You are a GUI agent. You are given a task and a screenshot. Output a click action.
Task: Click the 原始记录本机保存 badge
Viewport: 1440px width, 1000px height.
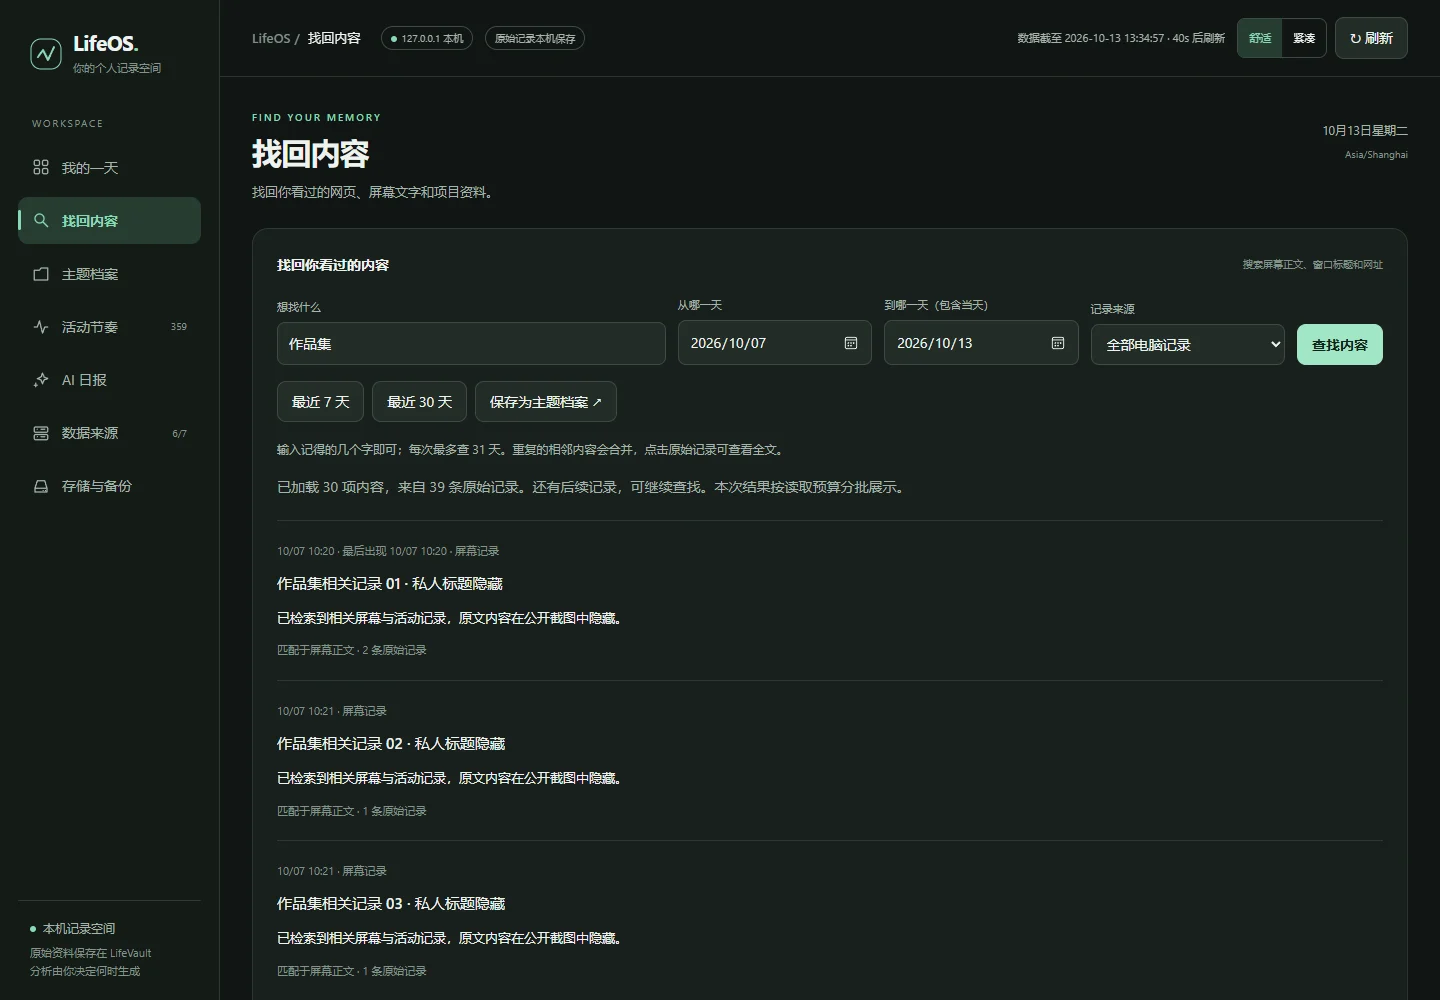535,38
